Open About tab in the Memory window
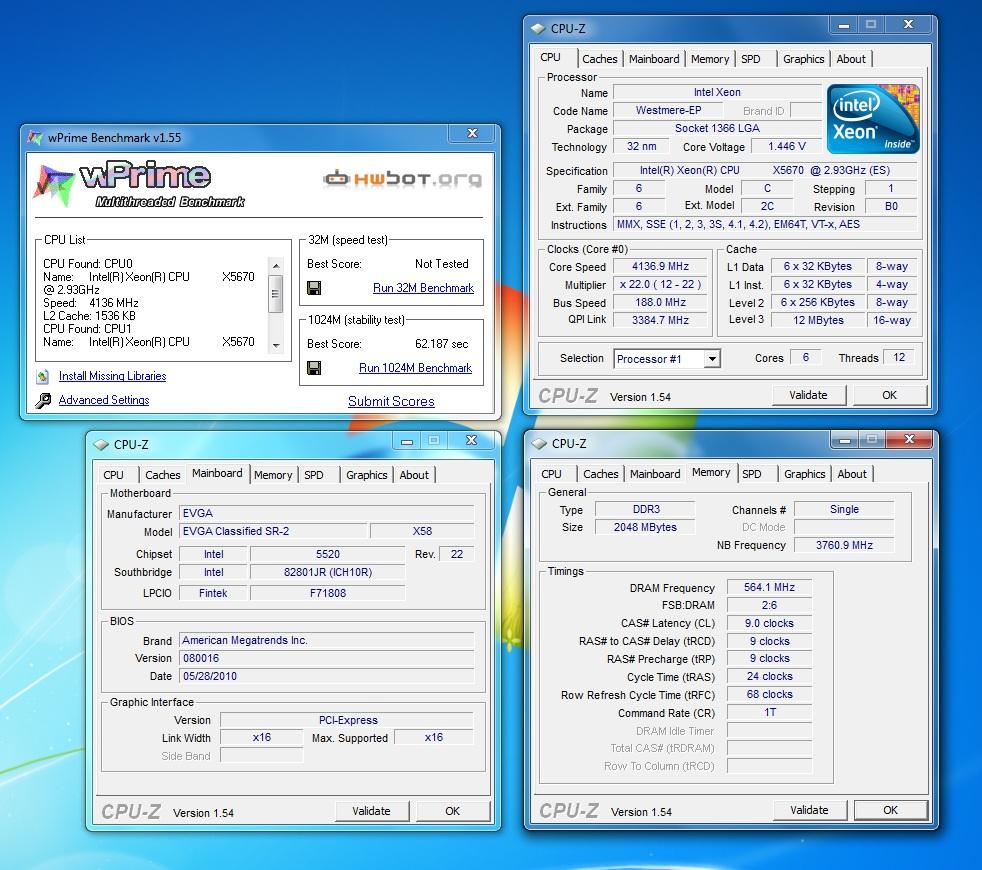Image resolution: width=982 pixels, height=870 pixels. [x=852, y=474]
